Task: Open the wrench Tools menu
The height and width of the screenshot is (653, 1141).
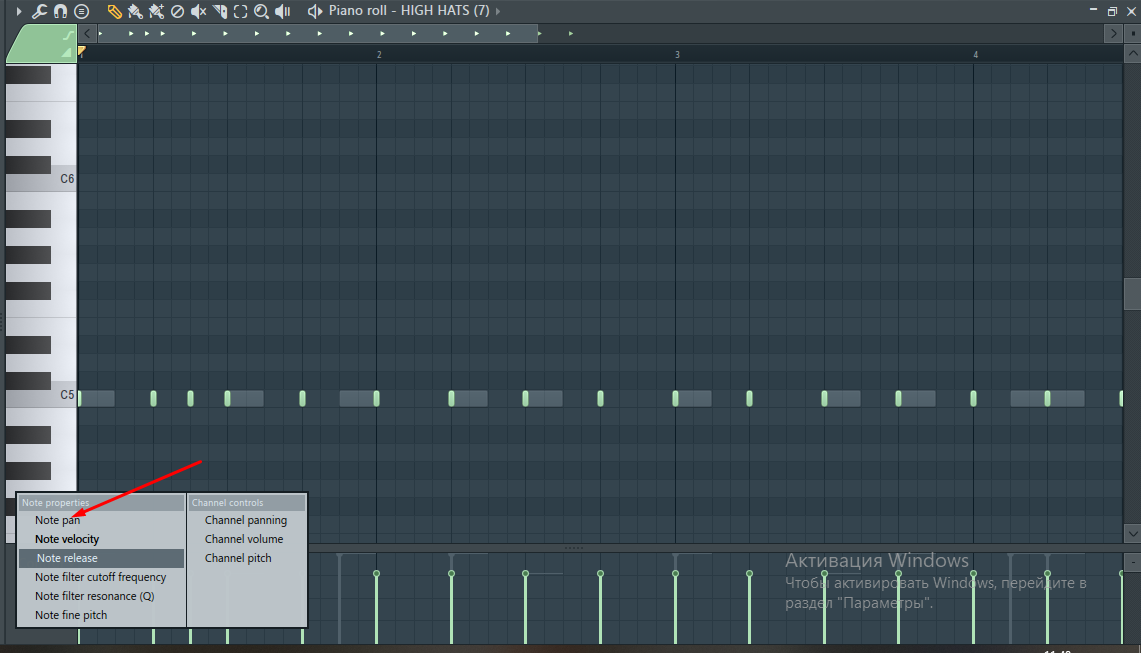Action: tap(39, 11)
